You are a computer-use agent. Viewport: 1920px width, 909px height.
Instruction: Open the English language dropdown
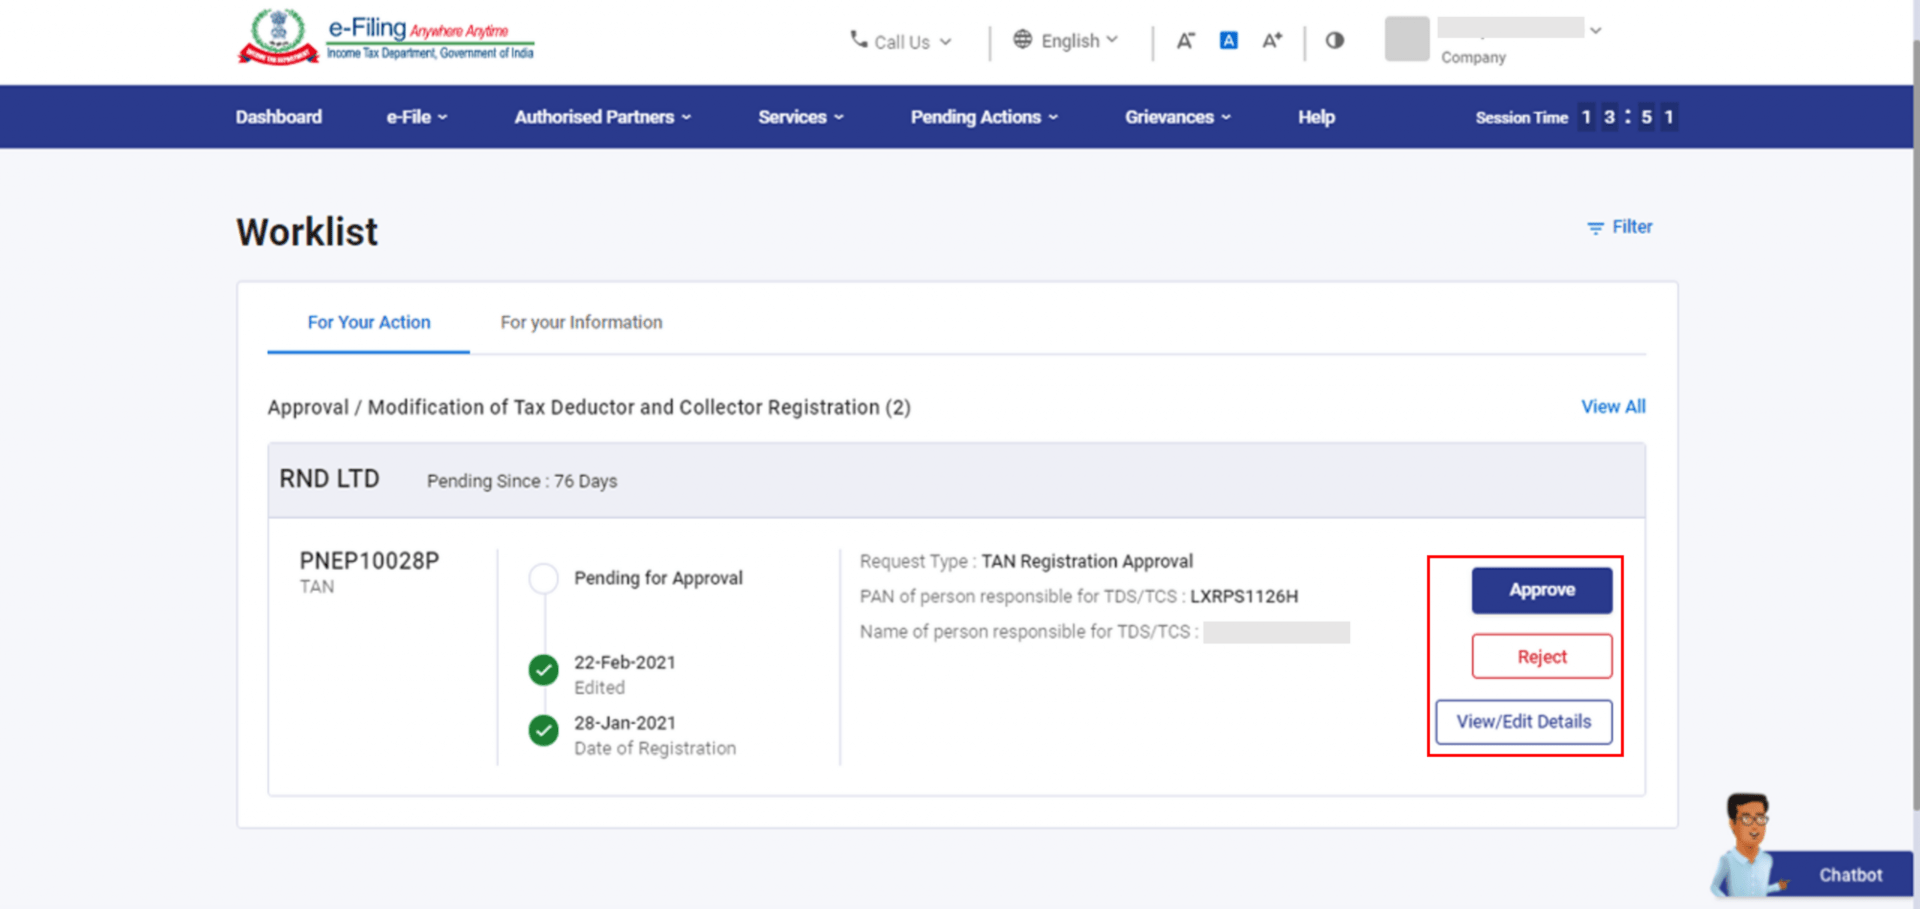pyautogui.click(x=1066, y=41)
